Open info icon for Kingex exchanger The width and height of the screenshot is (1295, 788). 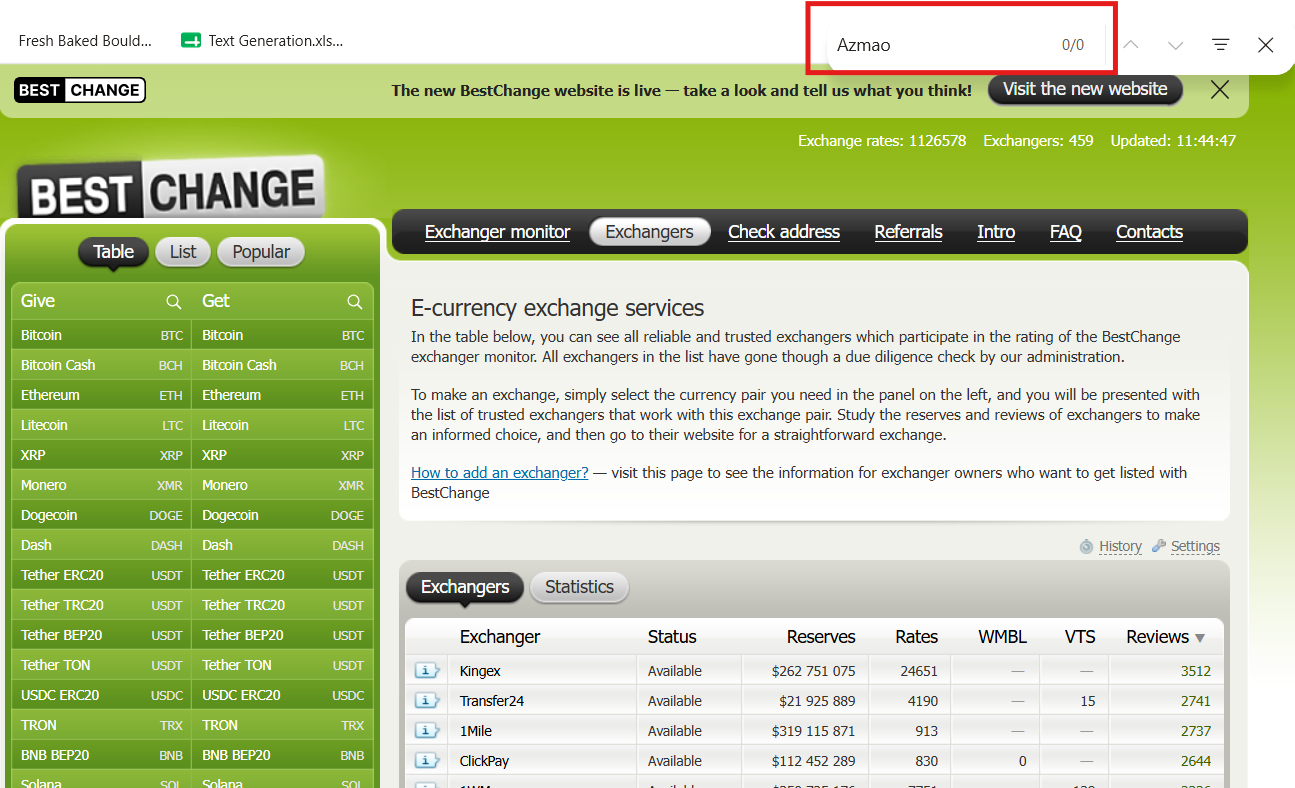(x=427, y=671)
